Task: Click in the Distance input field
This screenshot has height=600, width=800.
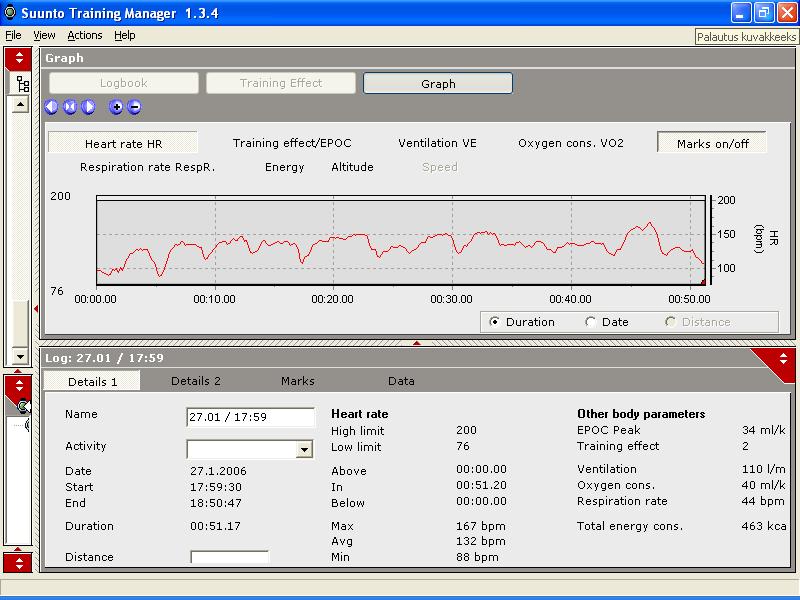Action: pos(229,557)
